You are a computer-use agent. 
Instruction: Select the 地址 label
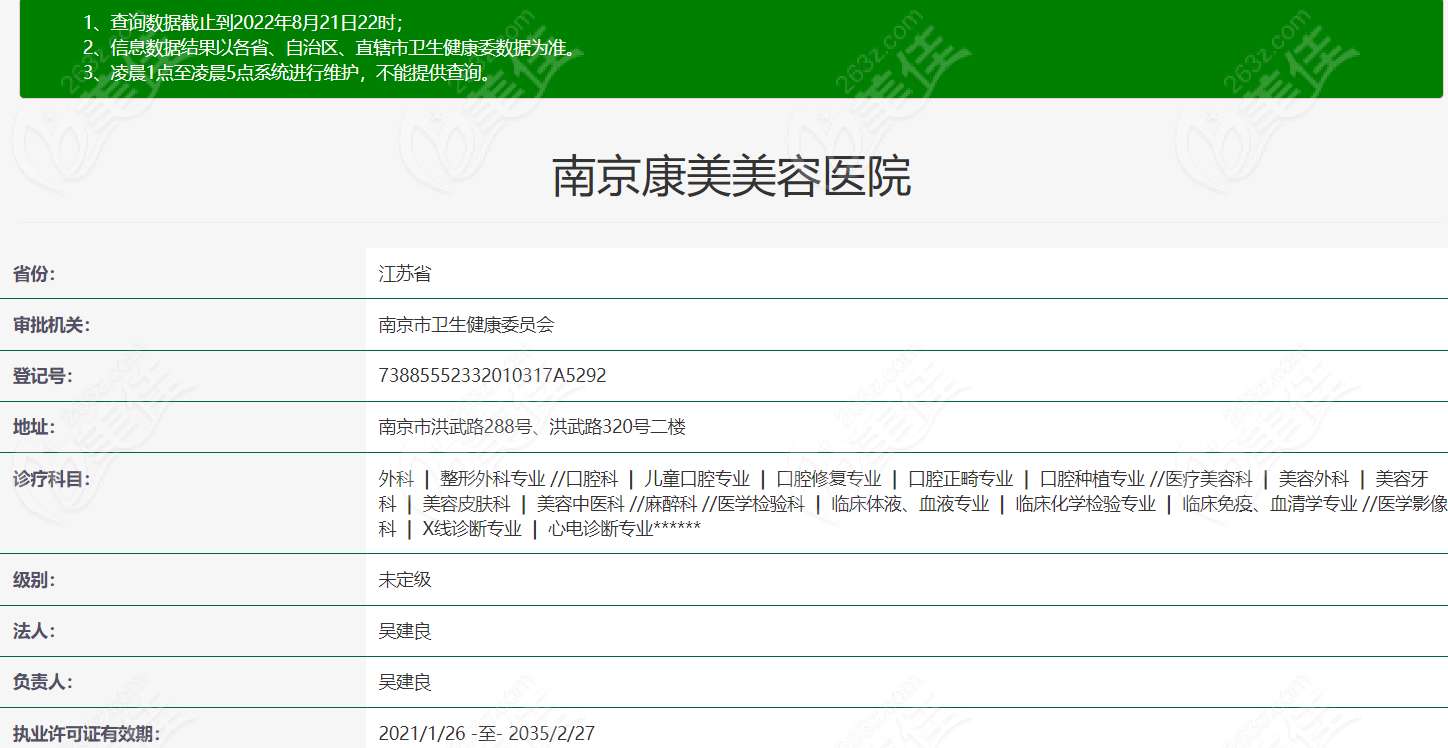pos(34,427)
